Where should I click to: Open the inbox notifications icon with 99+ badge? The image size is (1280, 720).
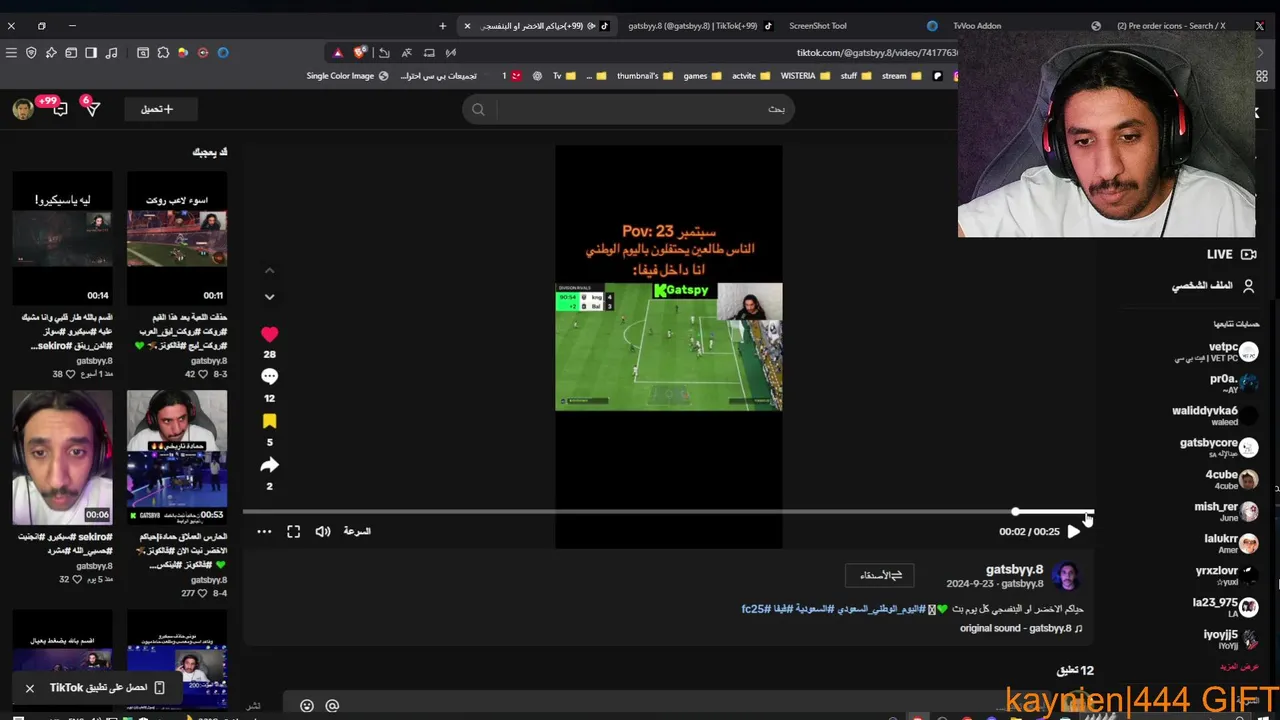click(59, 109)
